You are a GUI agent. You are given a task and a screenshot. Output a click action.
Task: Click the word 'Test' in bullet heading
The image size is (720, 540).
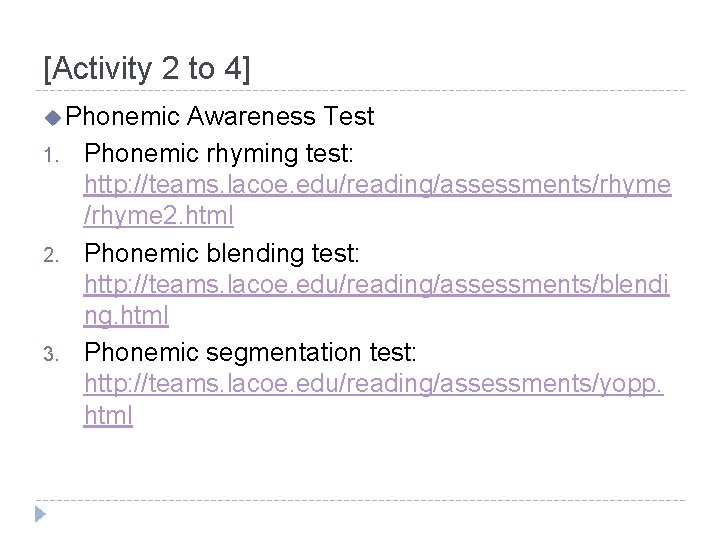tap(349, 117)
